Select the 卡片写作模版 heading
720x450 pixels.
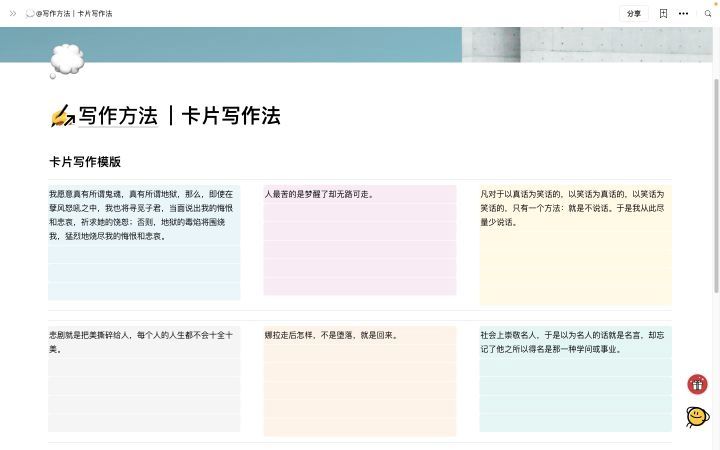pos(85,162)
